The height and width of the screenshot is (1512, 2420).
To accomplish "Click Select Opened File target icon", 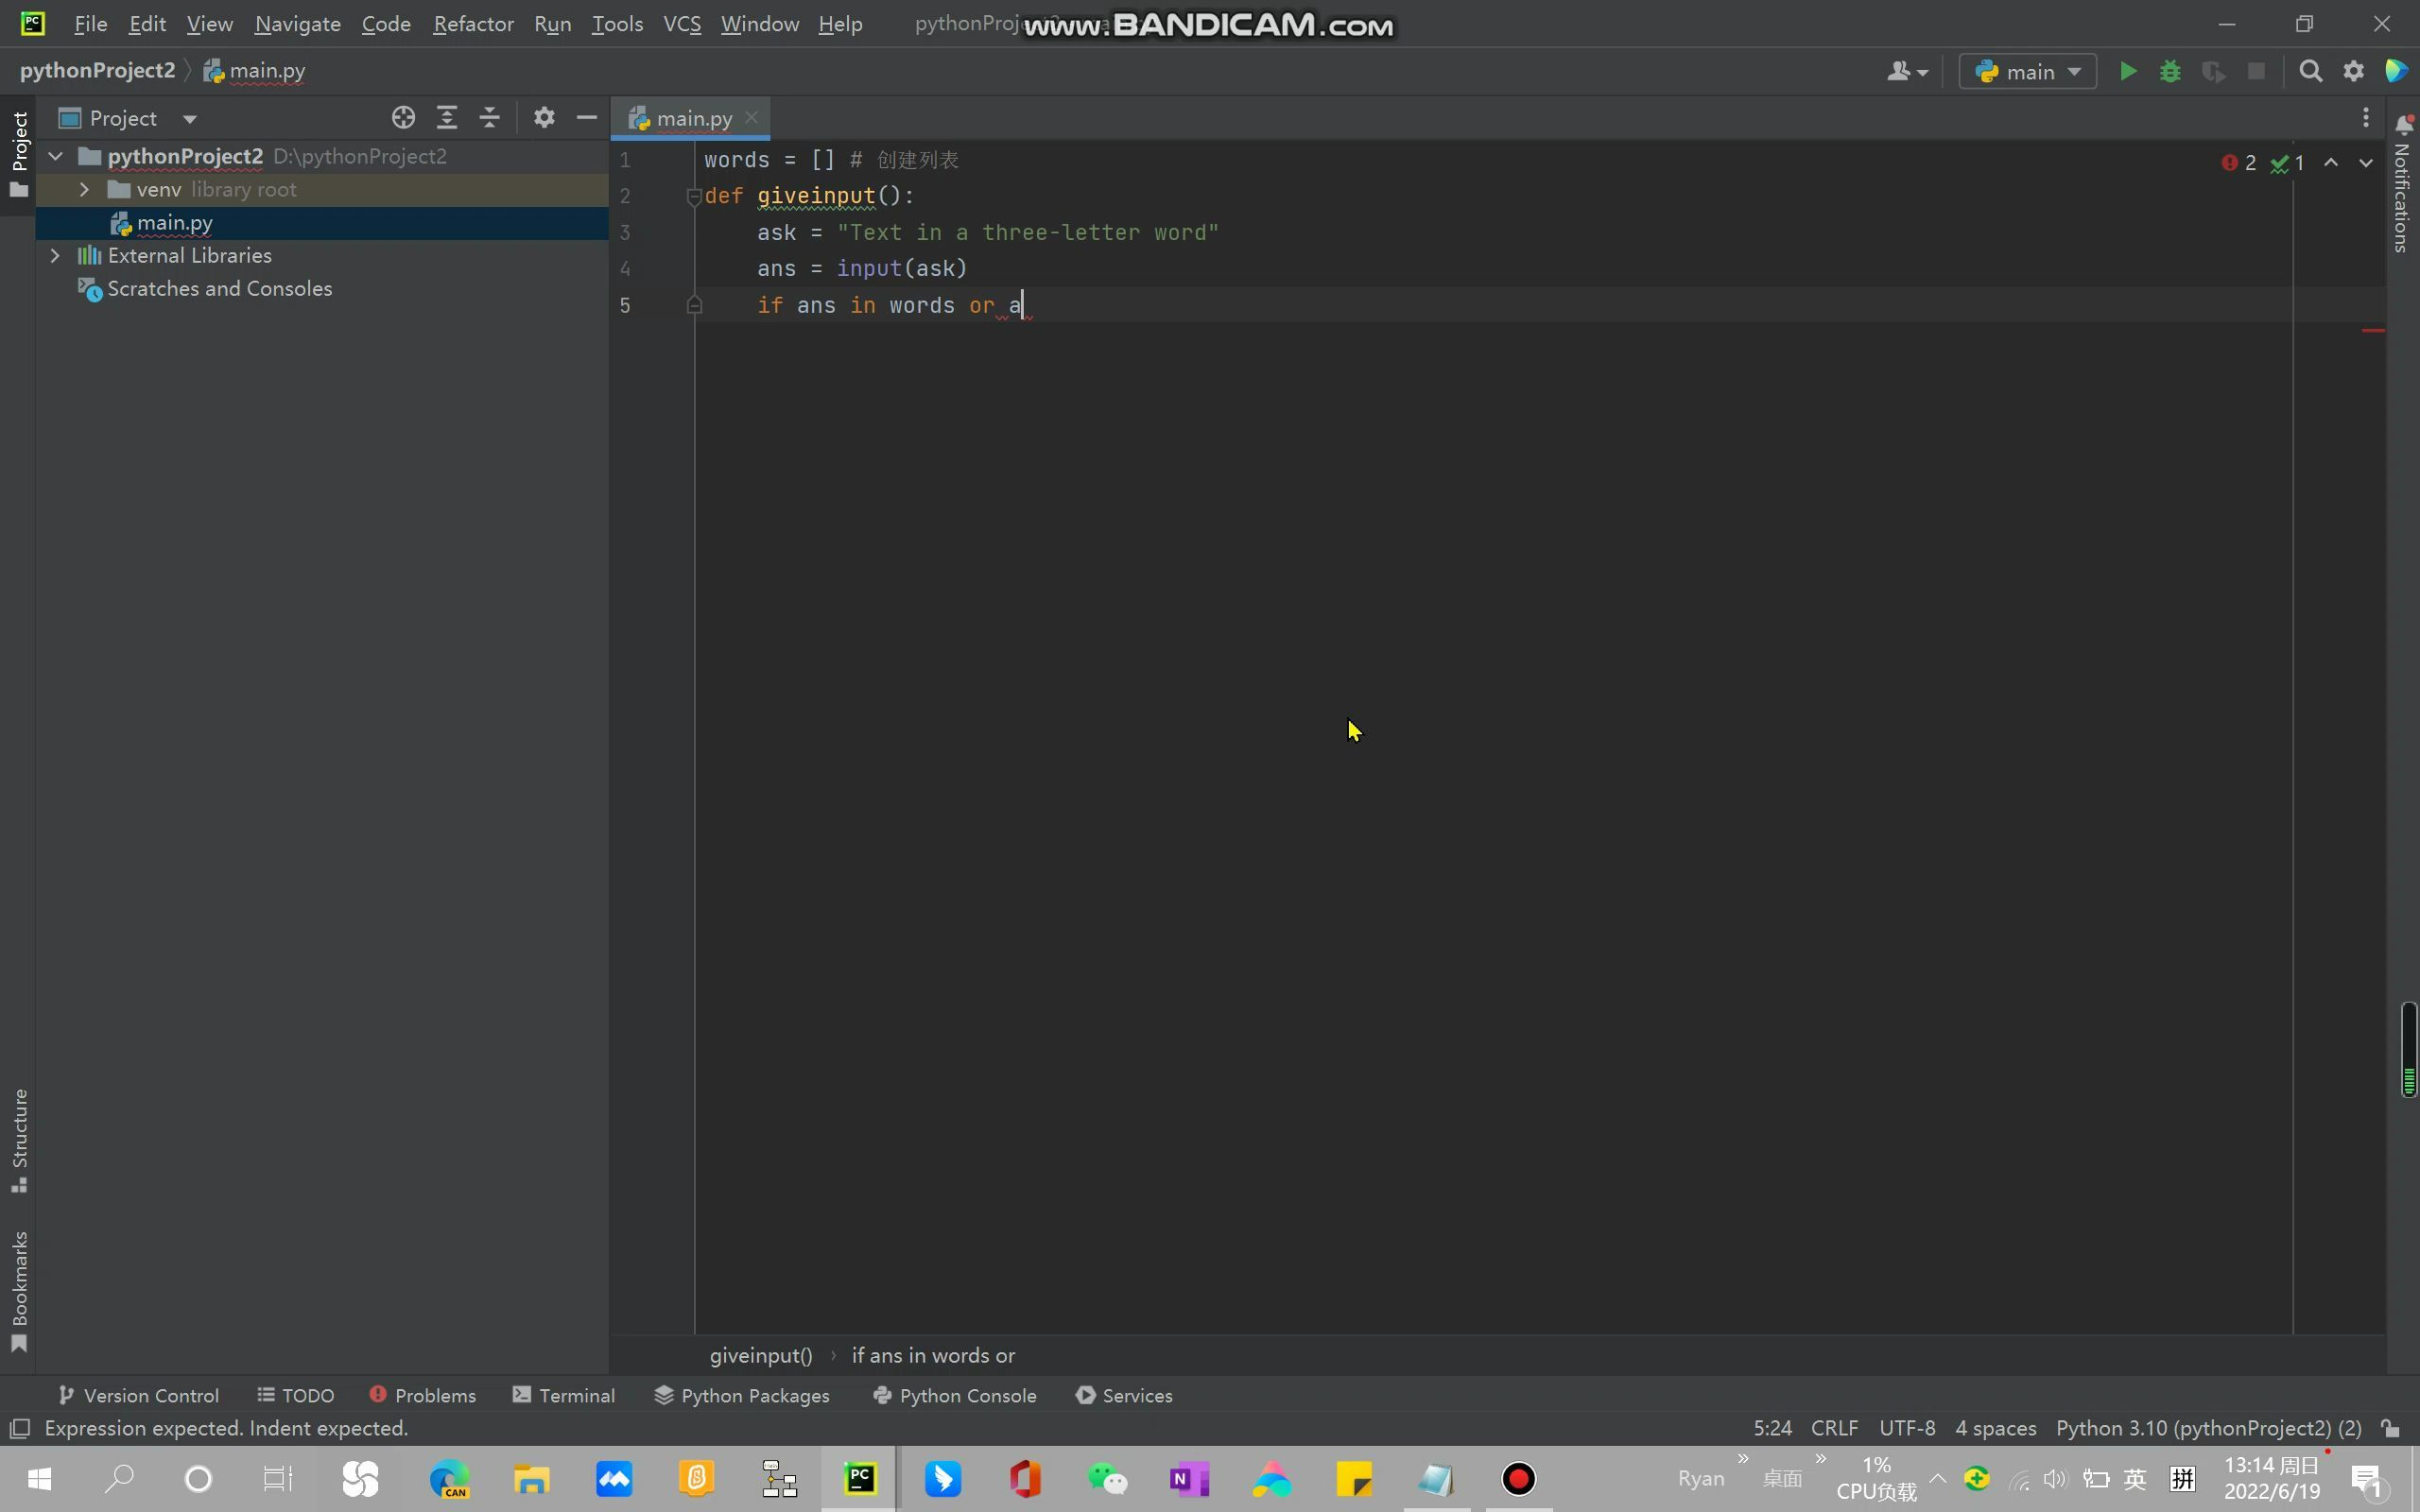I will 403,118.
